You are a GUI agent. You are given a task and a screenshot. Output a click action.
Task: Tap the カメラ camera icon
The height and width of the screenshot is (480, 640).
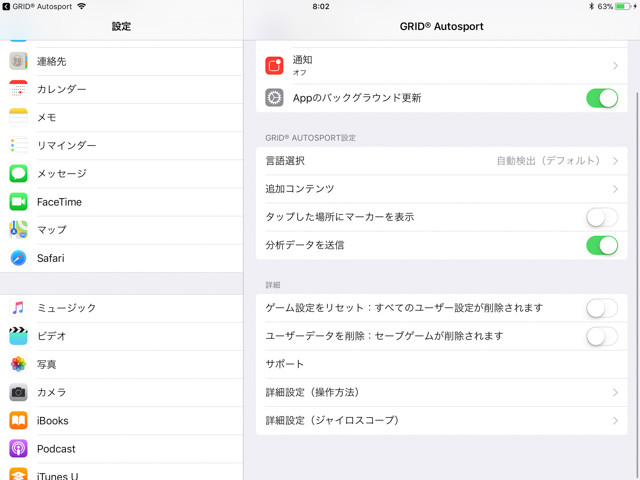(x=18, y=392)
